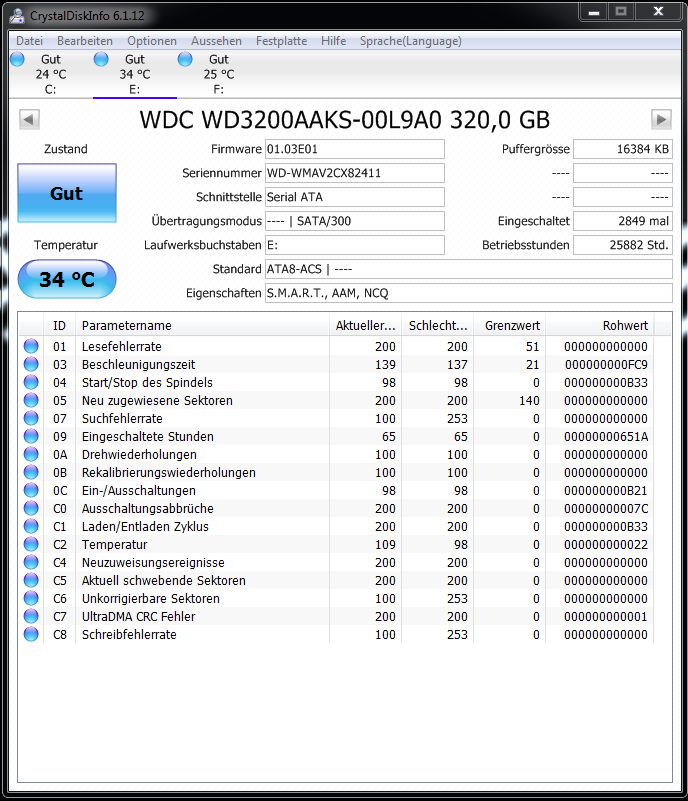
Task: Select the Neu zugewiesene Sektoren parameter name
Action: coord(157,400)
